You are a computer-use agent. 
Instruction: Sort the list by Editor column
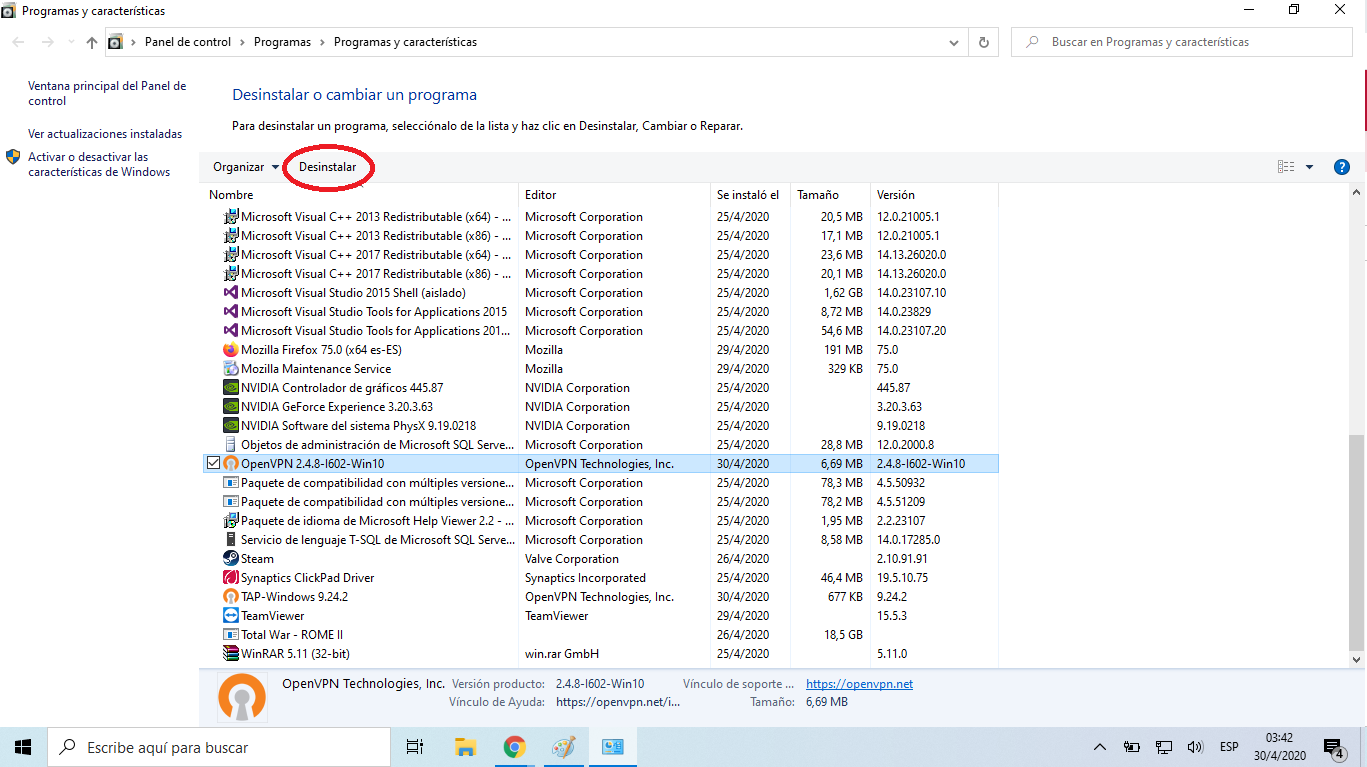coord(616,195)
